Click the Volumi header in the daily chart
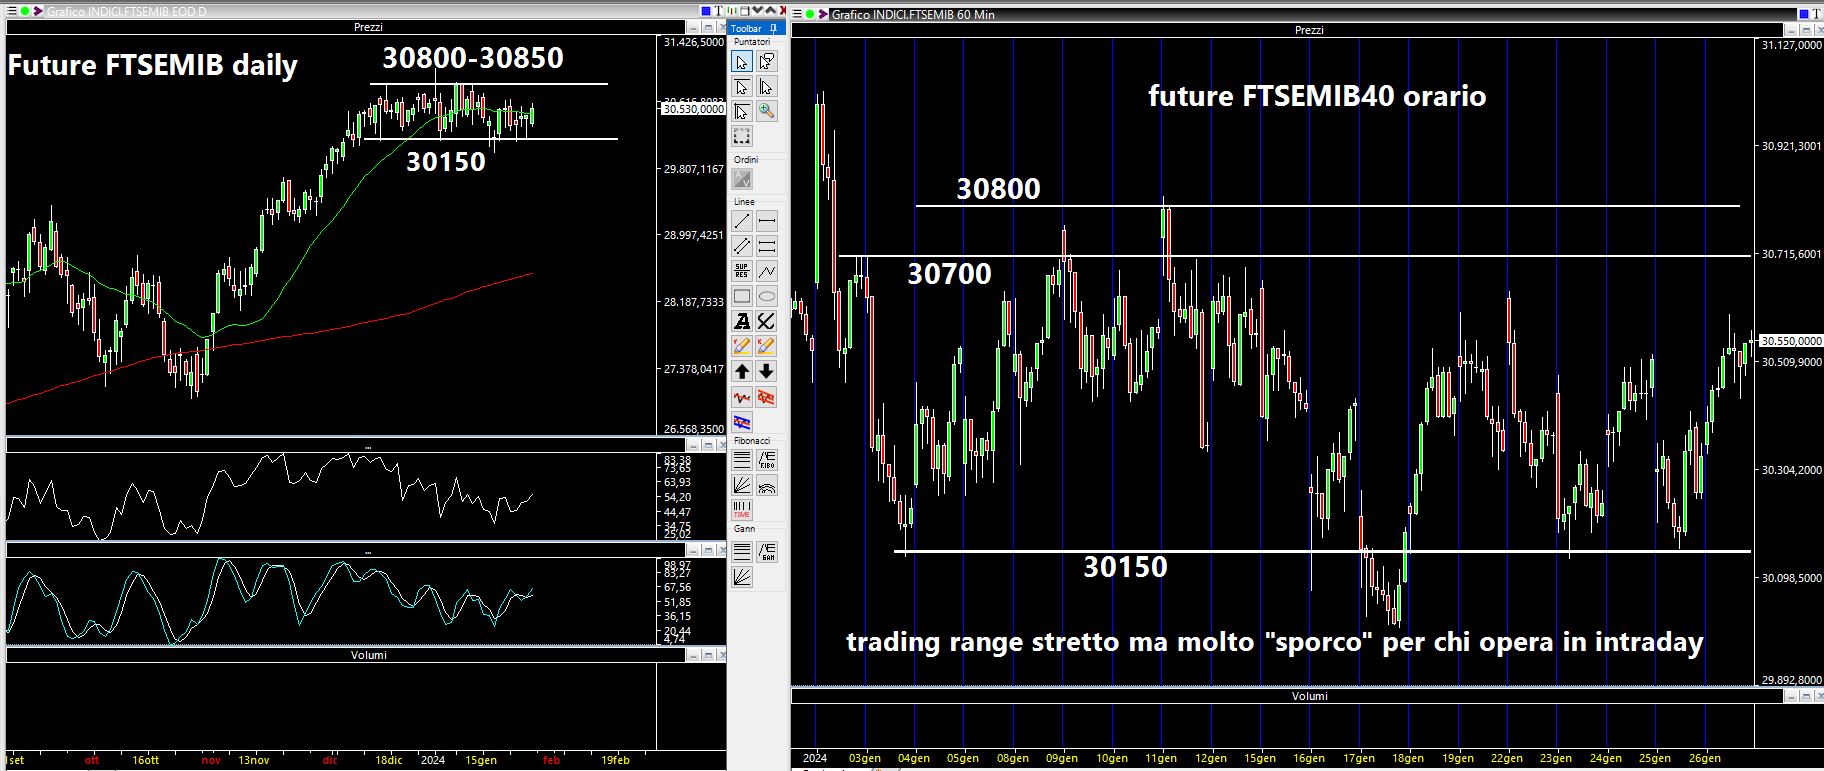The width and height of the screenshot is (1824, 771). [368, 655]
